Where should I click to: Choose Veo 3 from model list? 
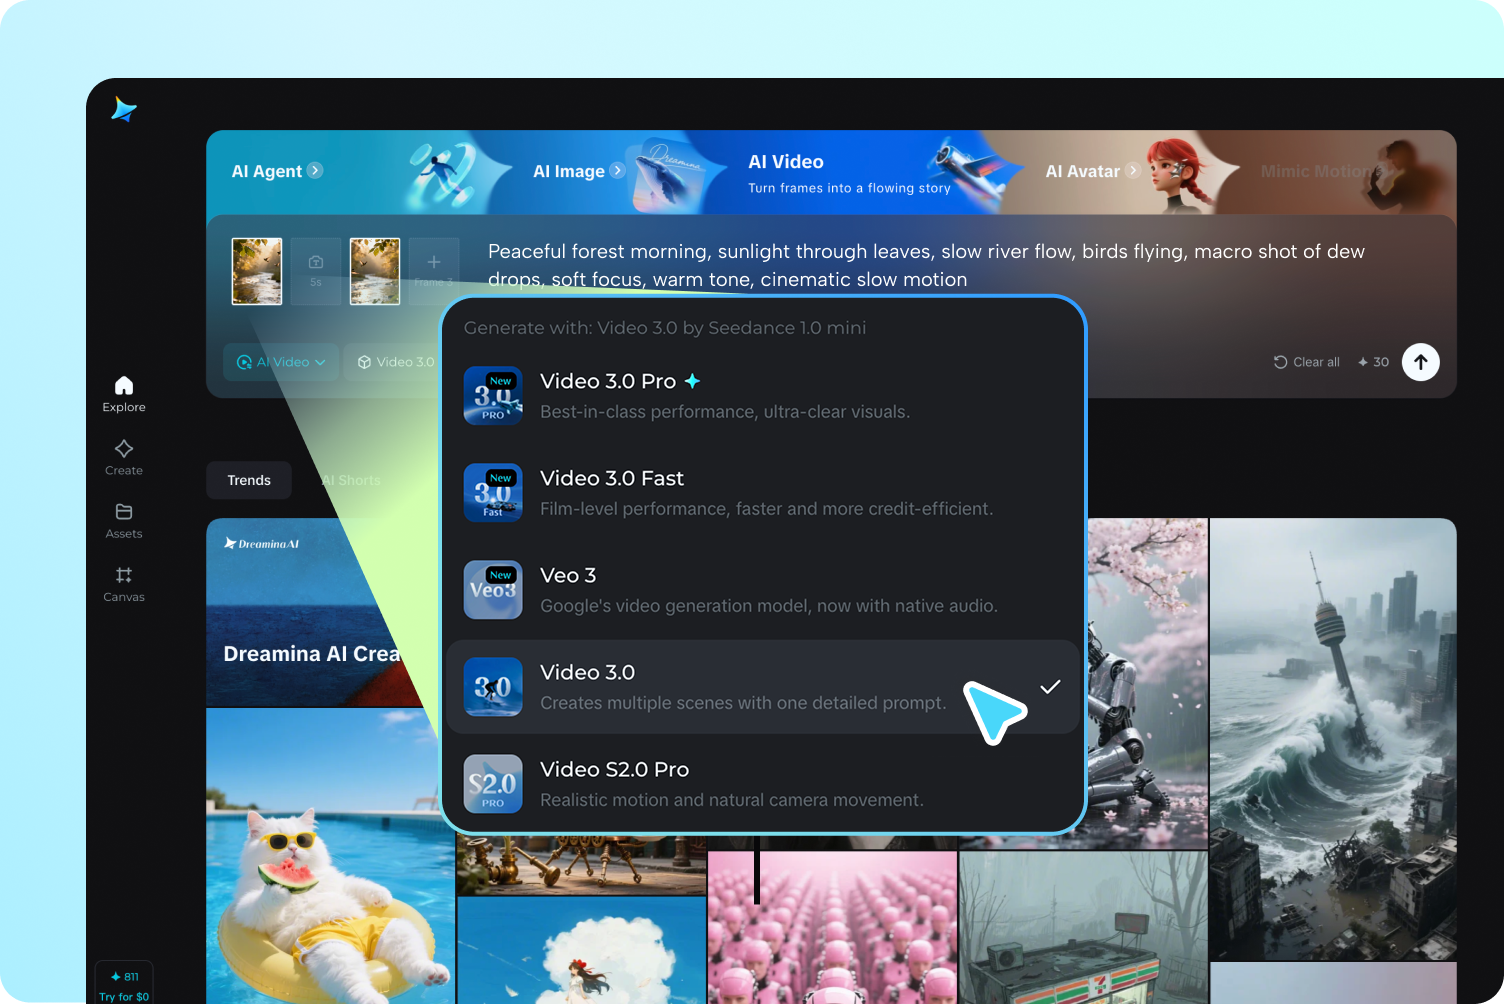763,590
